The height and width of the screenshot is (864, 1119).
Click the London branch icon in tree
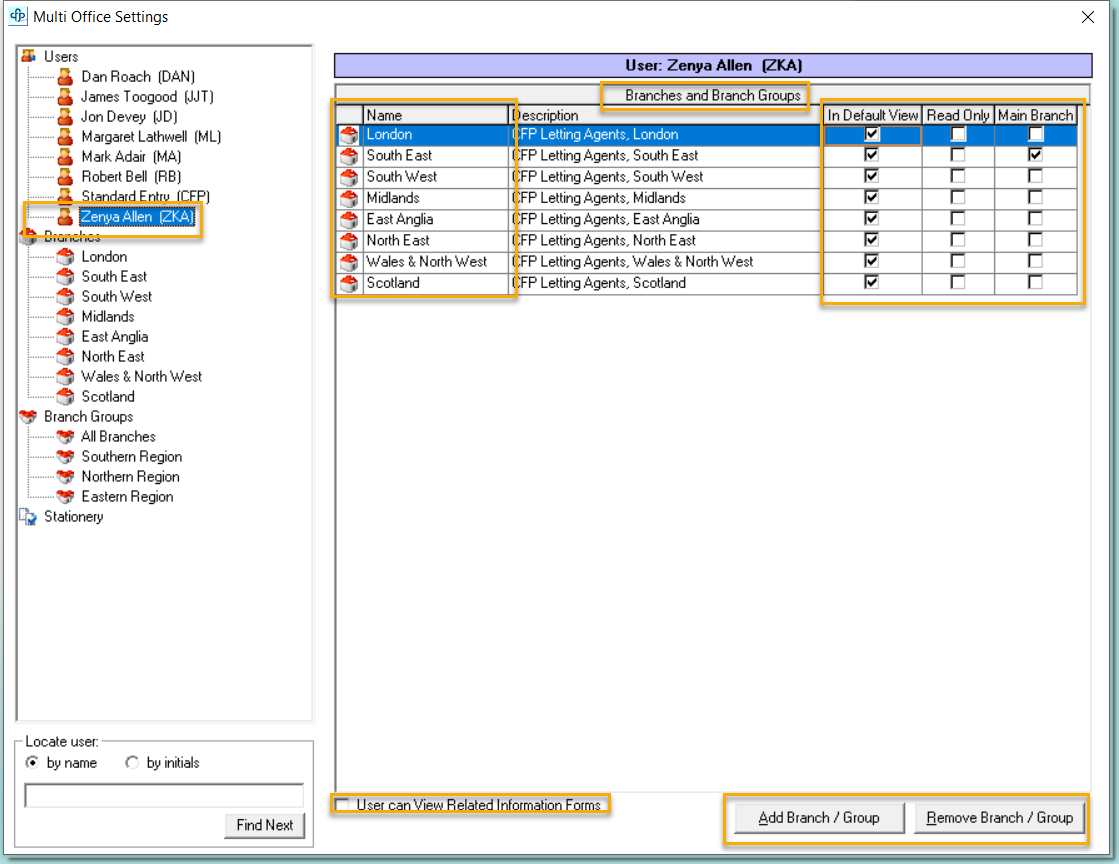tap(66, 256)
